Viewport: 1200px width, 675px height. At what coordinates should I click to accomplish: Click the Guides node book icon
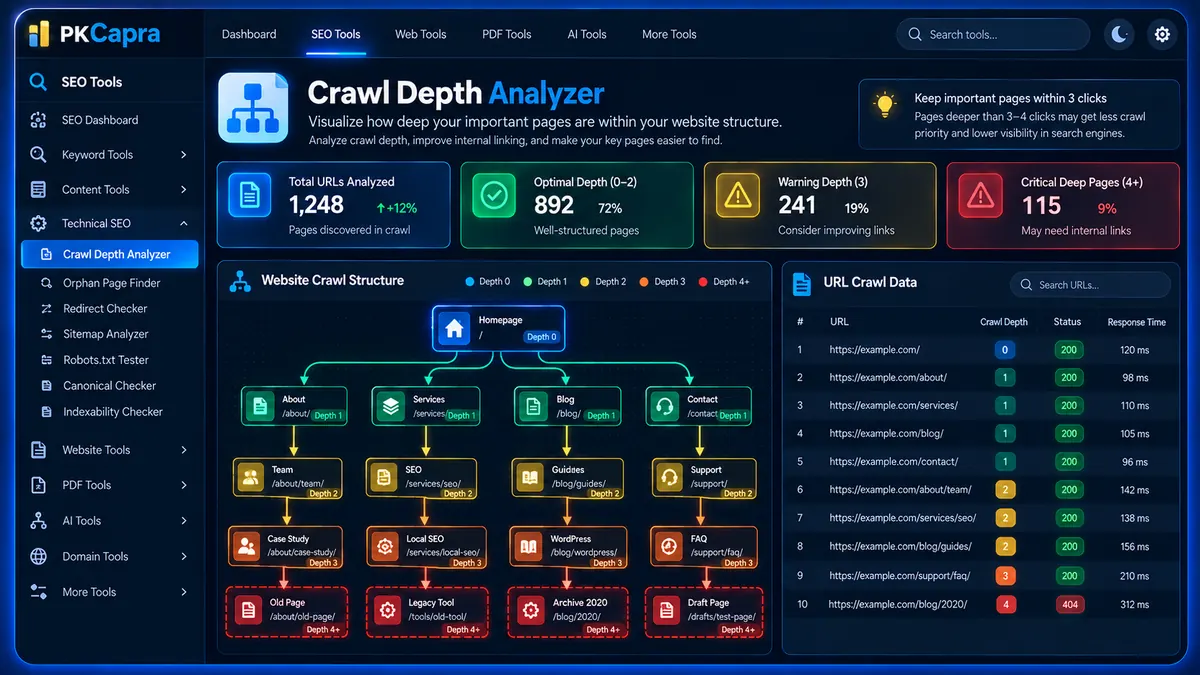(528, 477)
